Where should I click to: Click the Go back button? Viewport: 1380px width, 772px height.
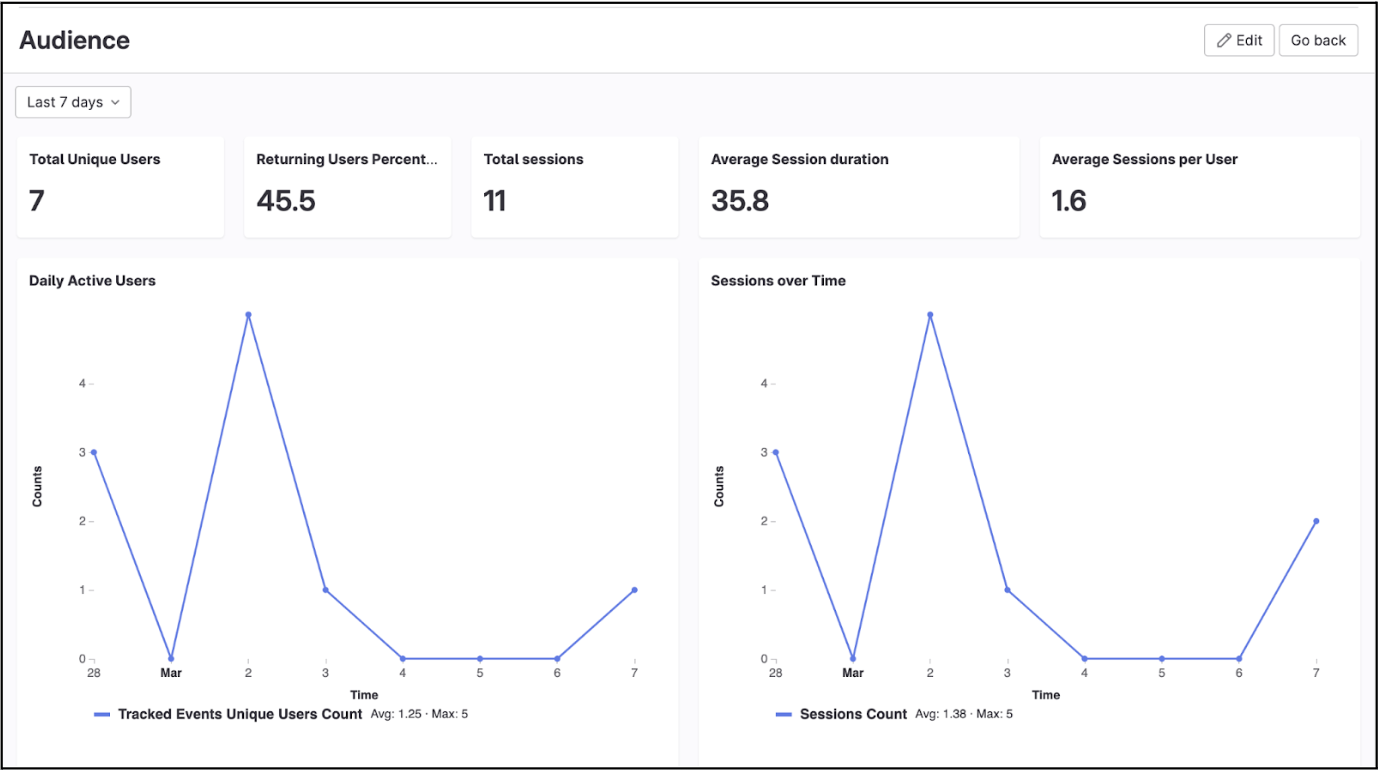[1317, 40]
